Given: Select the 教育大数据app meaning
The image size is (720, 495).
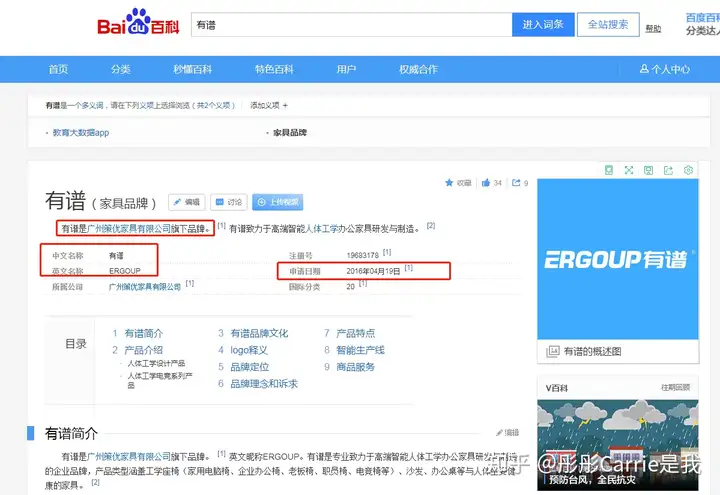Looking at the screenshot, I should 81,133.
